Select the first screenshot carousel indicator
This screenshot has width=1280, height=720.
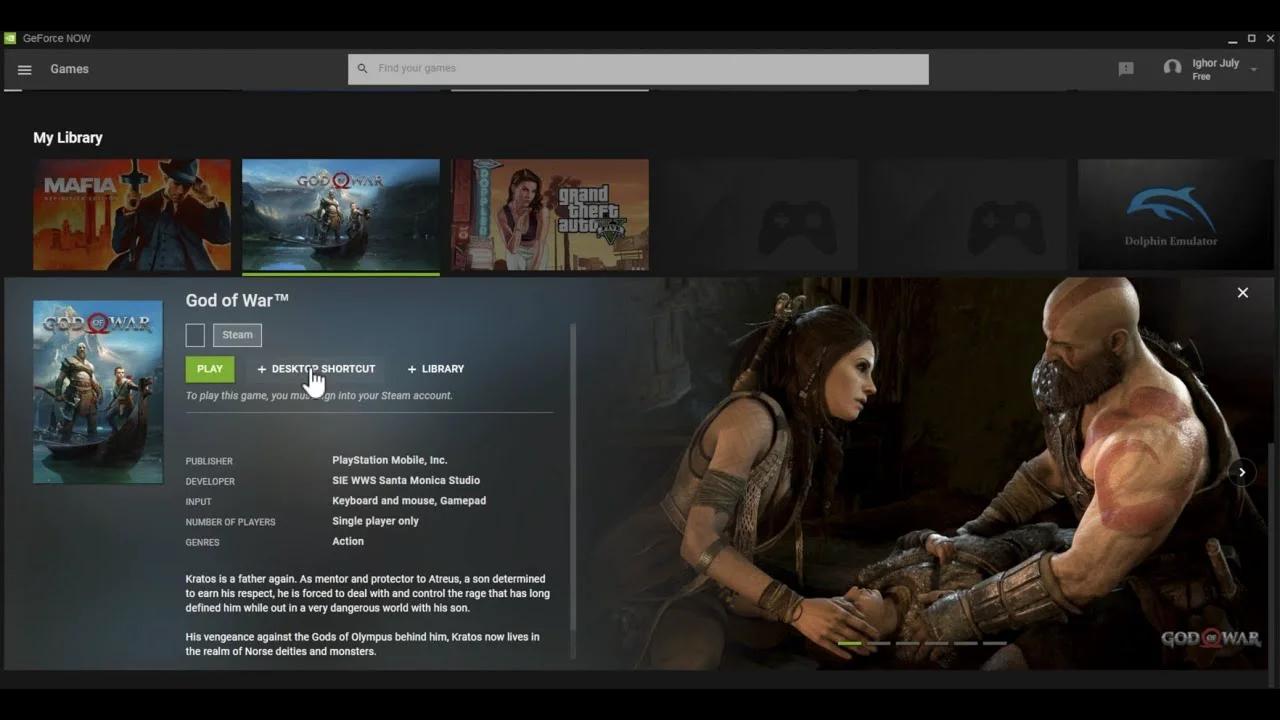pos(849,643)
